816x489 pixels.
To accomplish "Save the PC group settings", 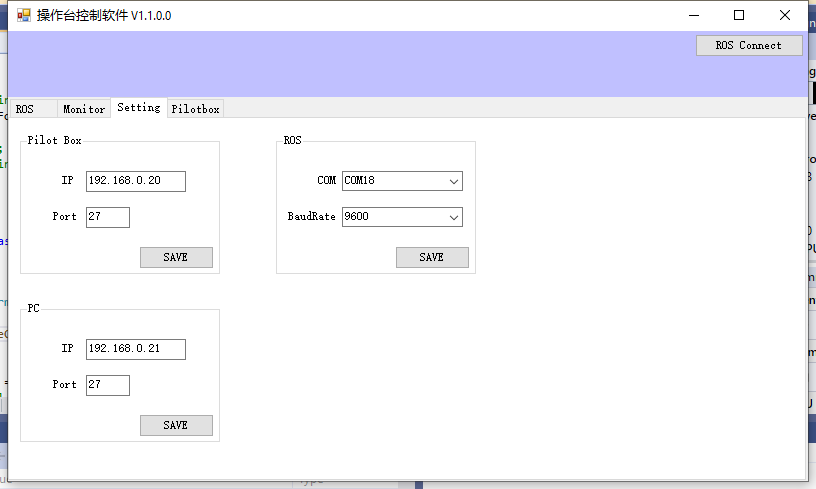I will pyautogui.click(x=176, y=426).
